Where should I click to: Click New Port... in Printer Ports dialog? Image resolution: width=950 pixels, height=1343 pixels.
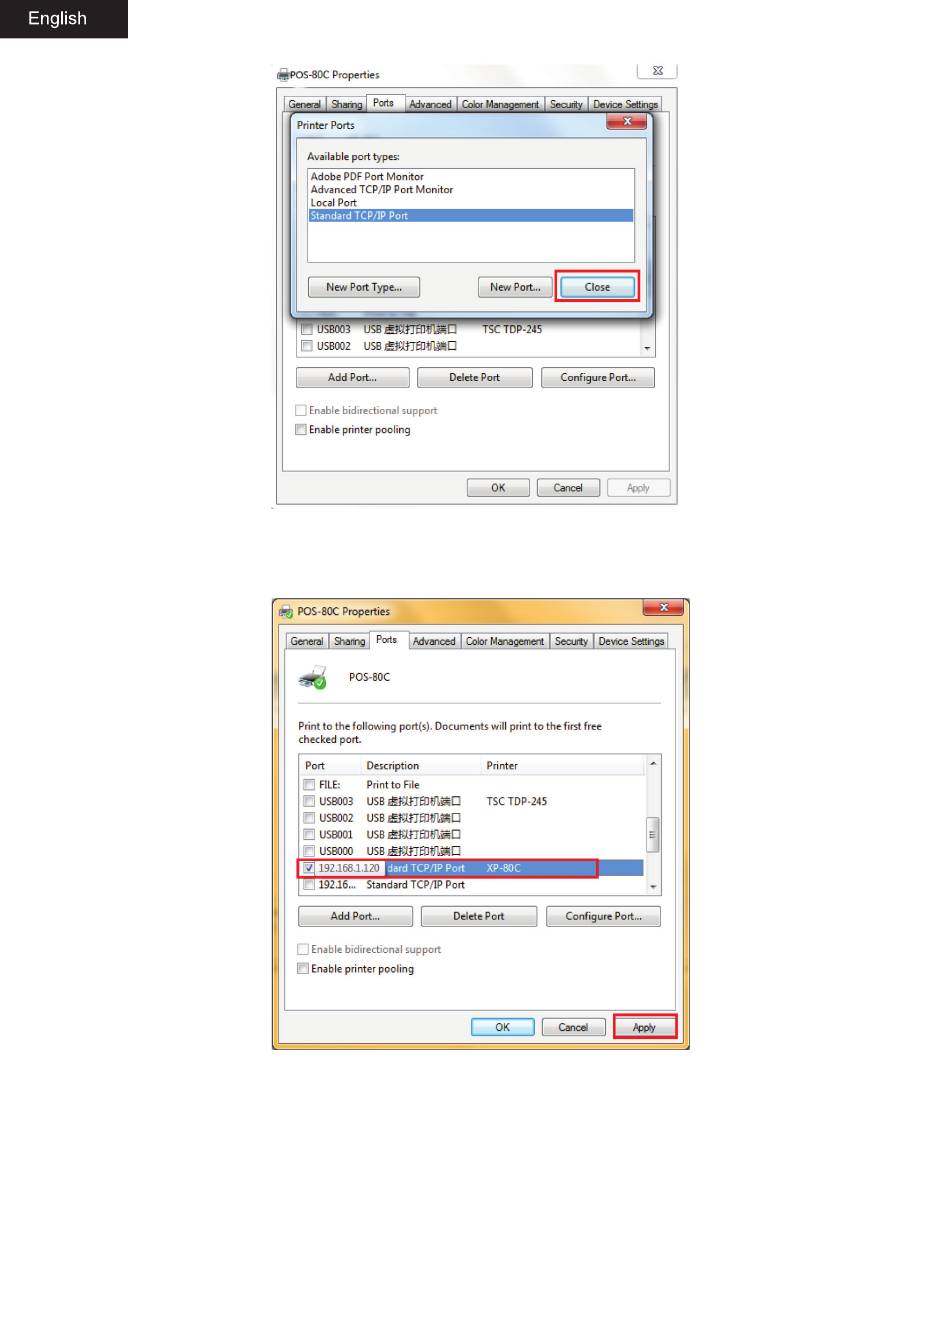[515, 287]
